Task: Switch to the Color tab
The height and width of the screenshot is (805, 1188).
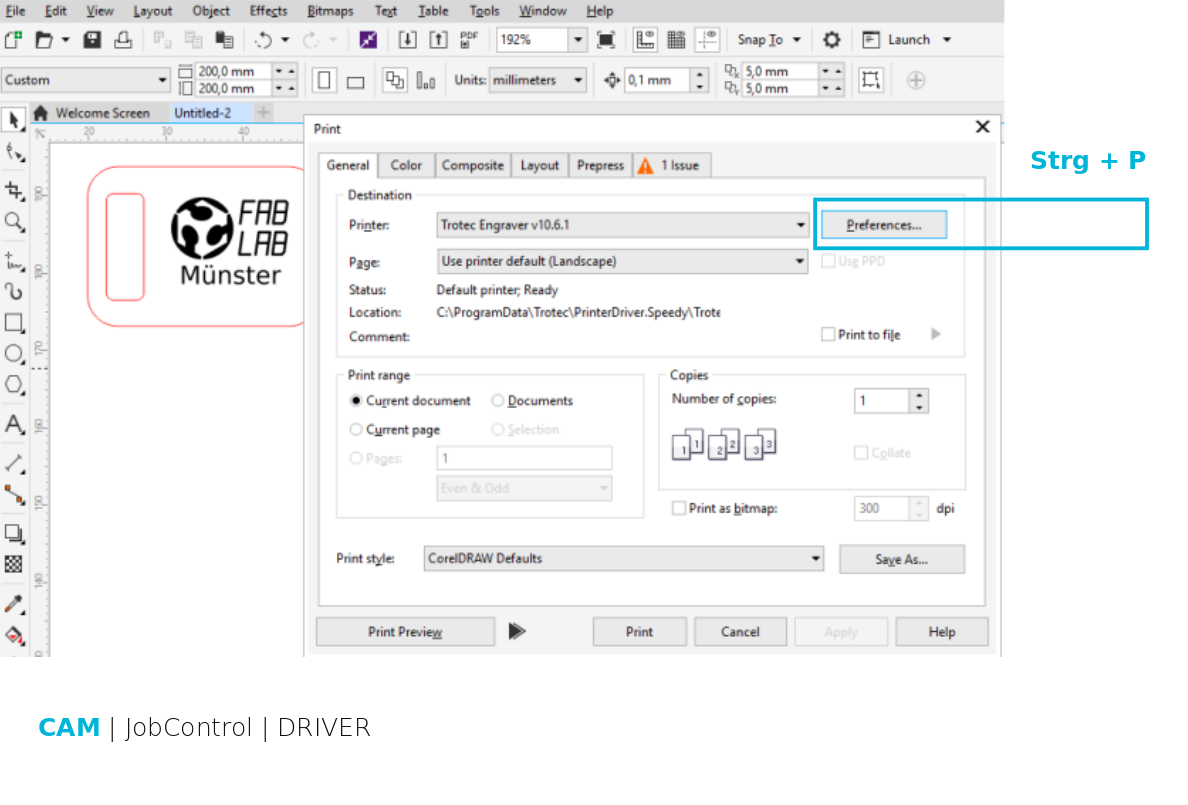Action: pyautogui.click(x=406, y=165)
